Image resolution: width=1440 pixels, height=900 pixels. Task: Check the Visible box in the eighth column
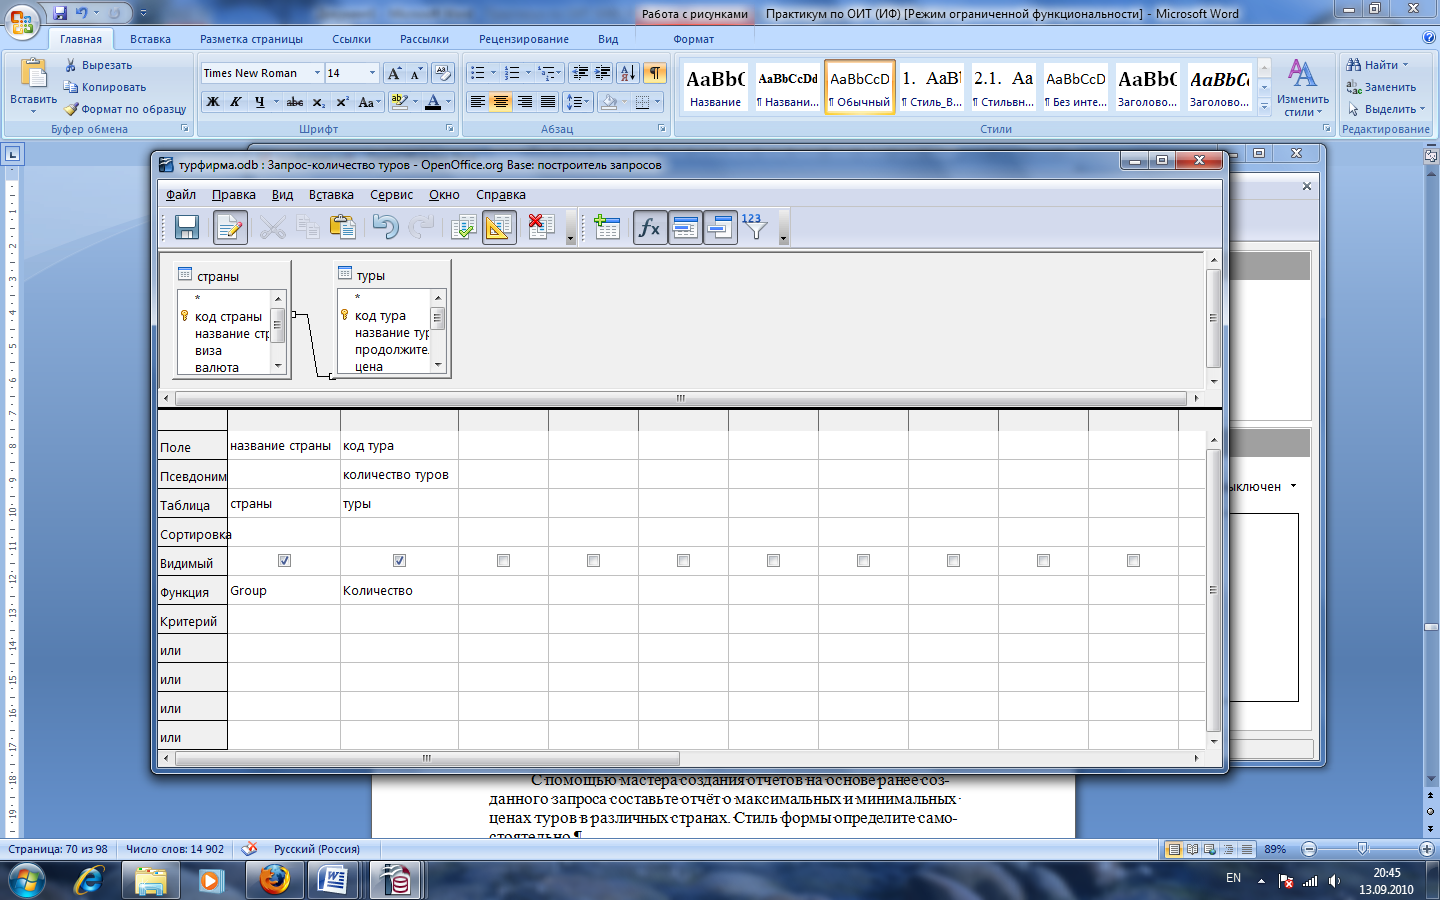[x=953, y=561]
